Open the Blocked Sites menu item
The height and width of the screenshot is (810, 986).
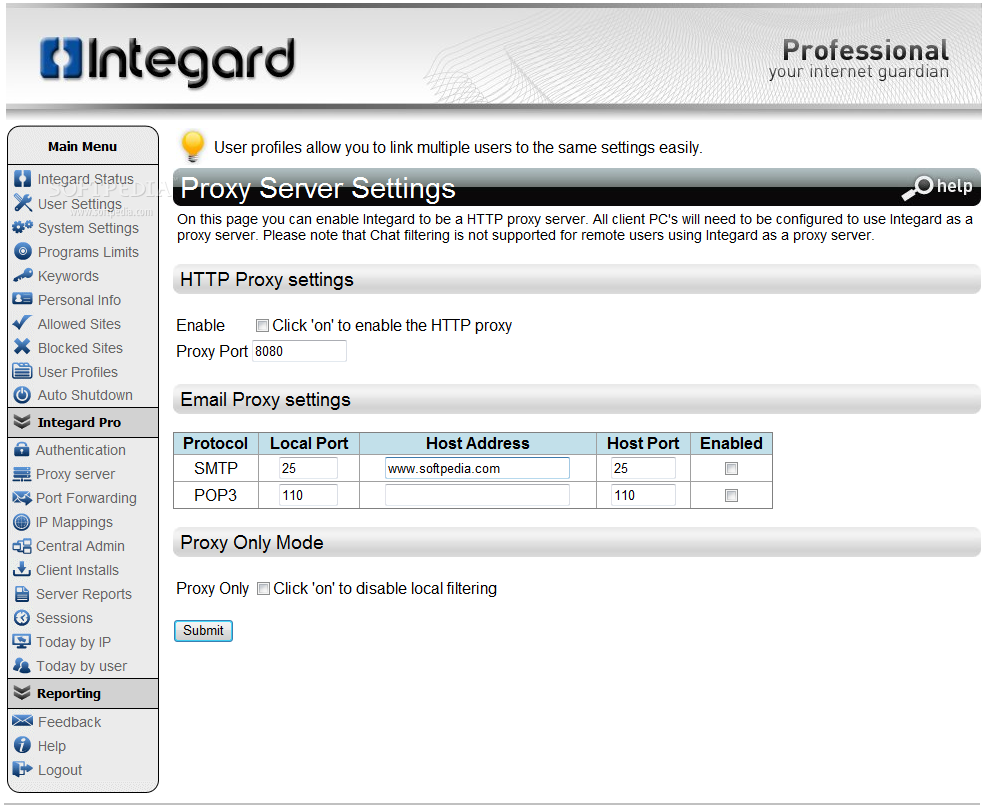[80, 348]
